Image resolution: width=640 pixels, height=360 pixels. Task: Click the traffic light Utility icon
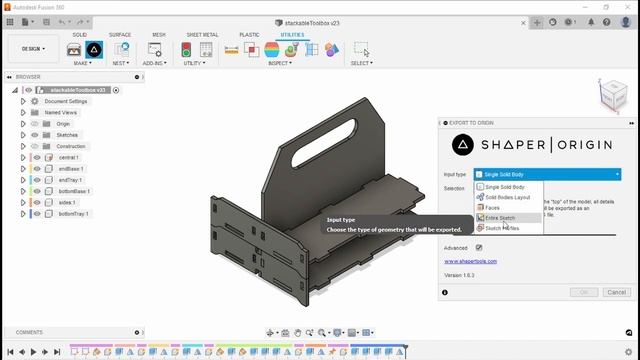[x=186, y=49]
